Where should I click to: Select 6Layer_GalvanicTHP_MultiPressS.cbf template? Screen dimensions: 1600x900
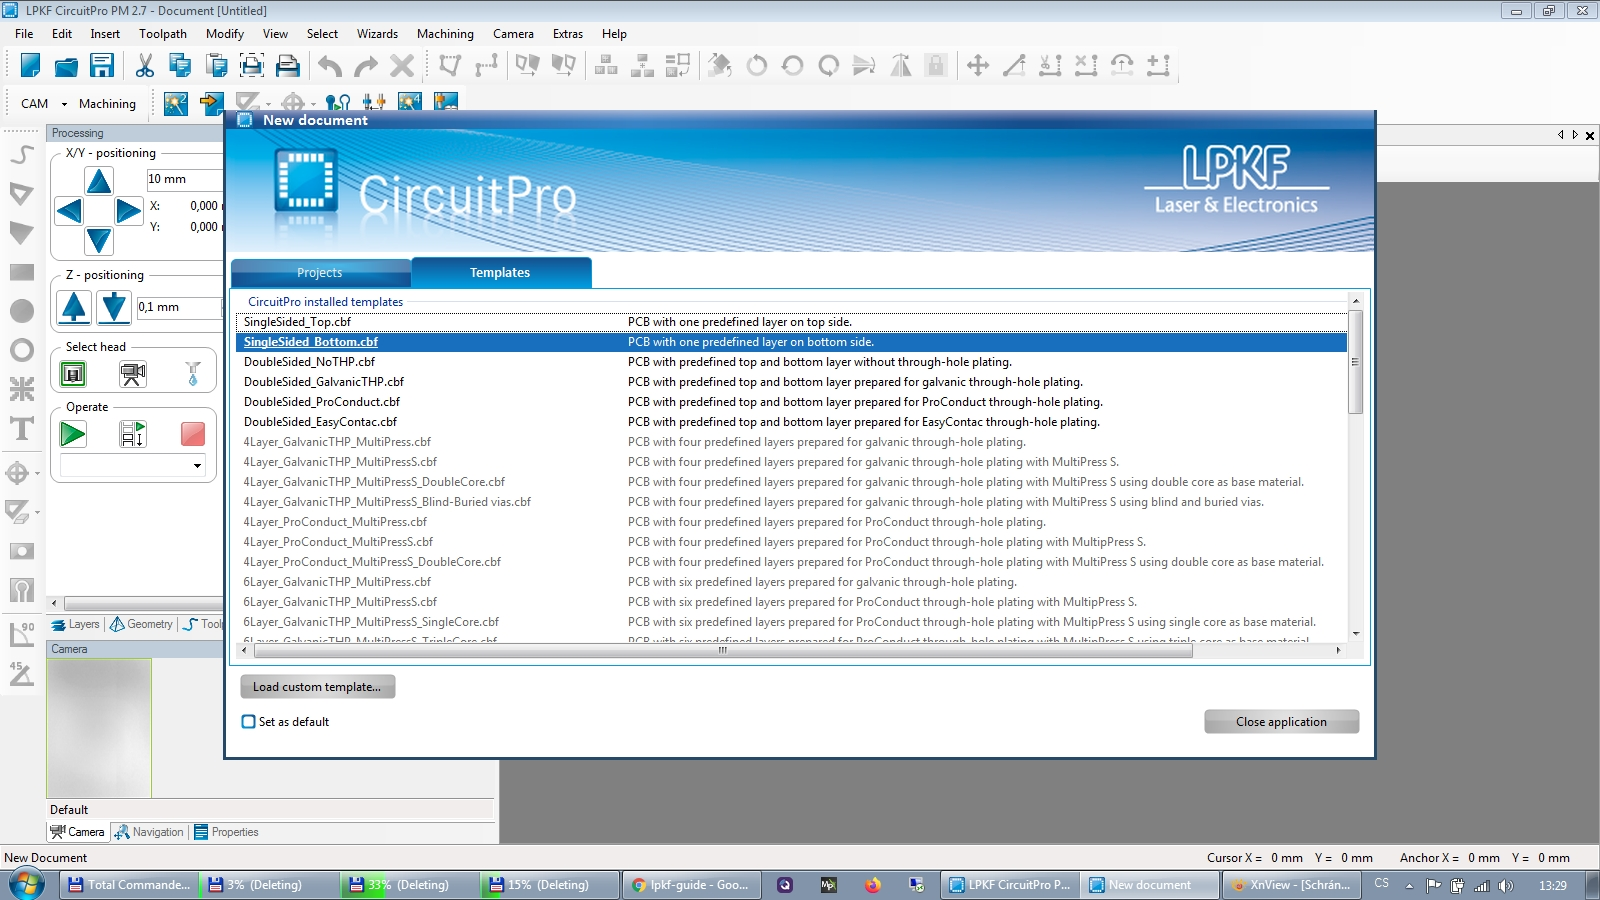tap(791, 602)
